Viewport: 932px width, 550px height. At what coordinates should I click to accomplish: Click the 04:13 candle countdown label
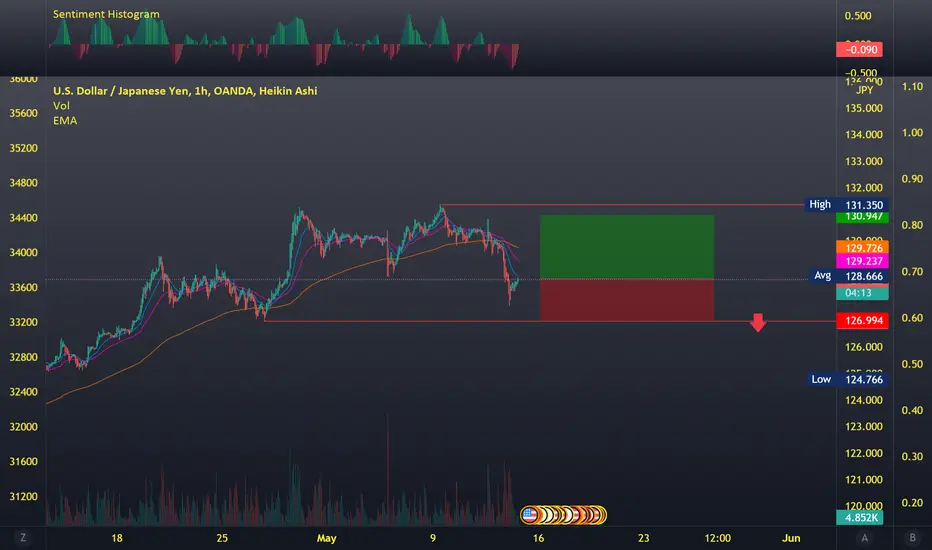[862, 293]
